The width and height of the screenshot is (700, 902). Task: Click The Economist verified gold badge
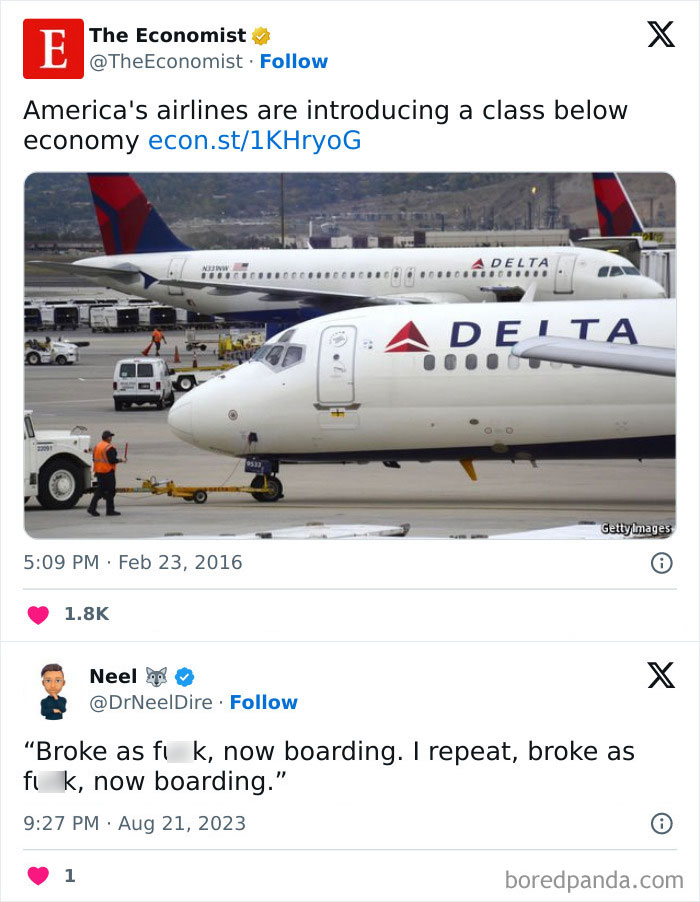pos(261,36)
